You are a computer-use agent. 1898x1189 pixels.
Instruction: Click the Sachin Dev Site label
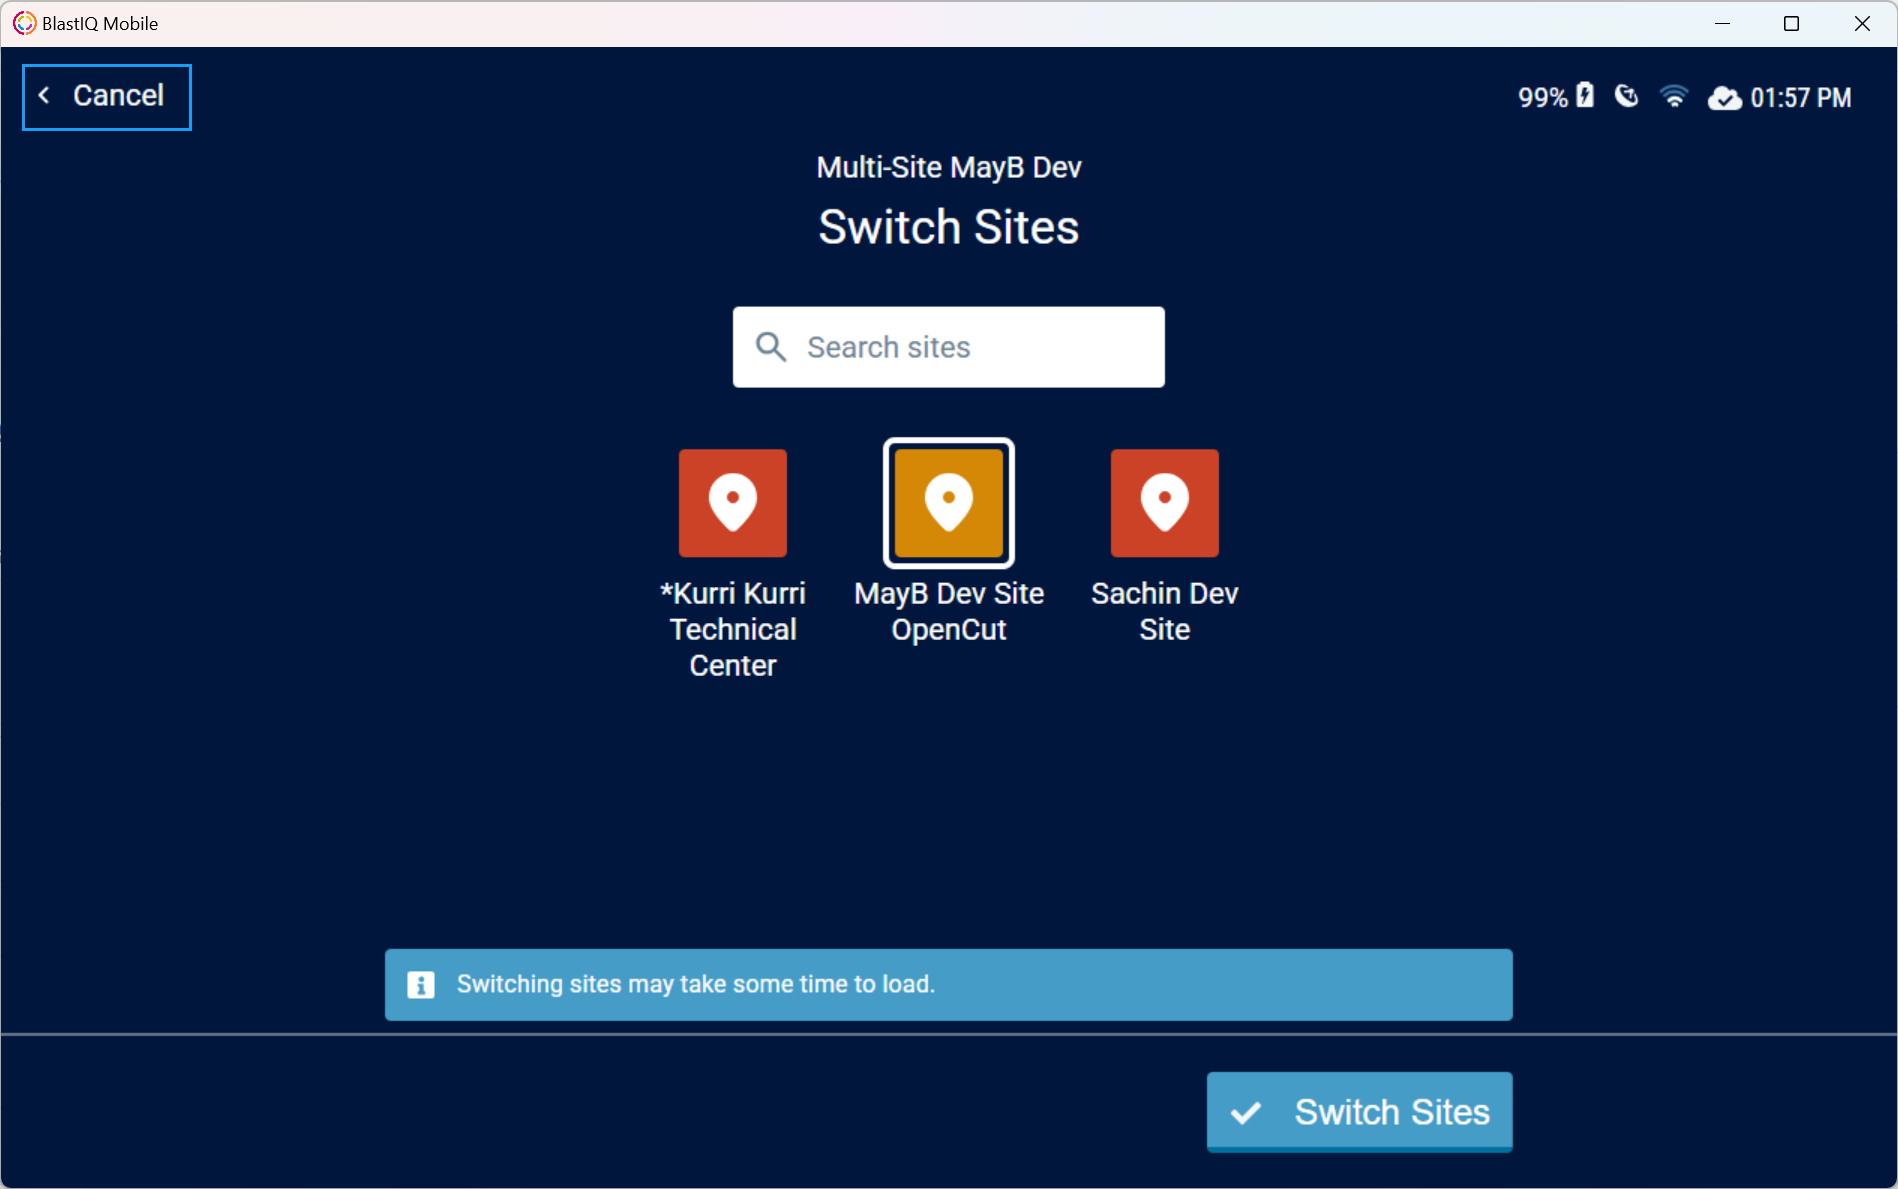pyautogui.click(x=1164, y=611)
